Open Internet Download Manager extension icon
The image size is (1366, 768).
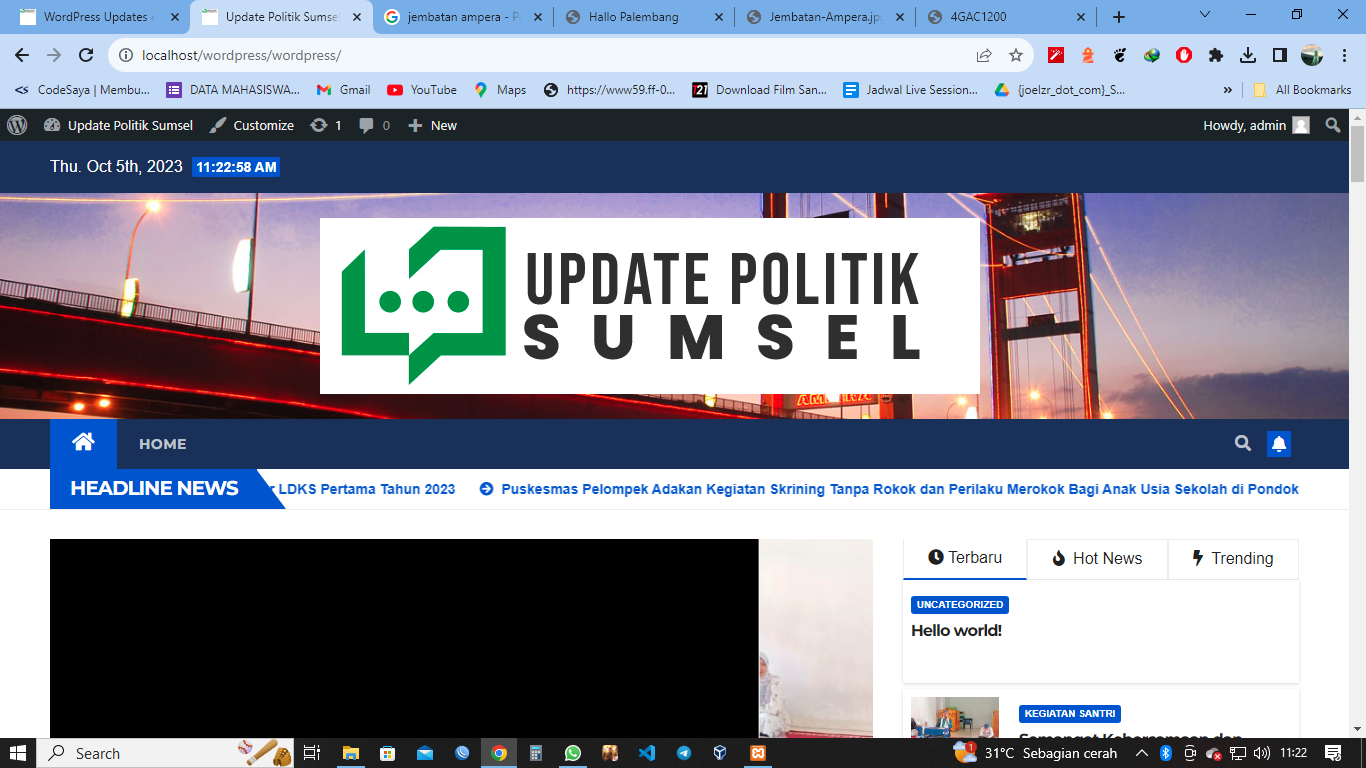click(1152, 55)
